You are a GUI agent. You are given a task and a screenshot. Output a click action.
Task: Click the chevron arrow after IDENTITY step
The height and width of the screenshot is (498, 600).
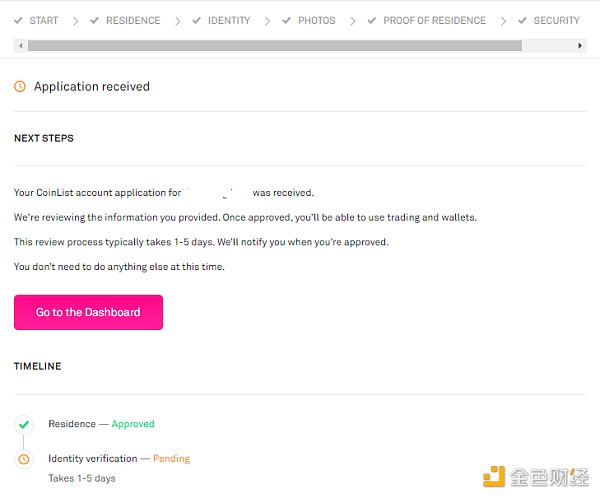(x=267, y=20)
